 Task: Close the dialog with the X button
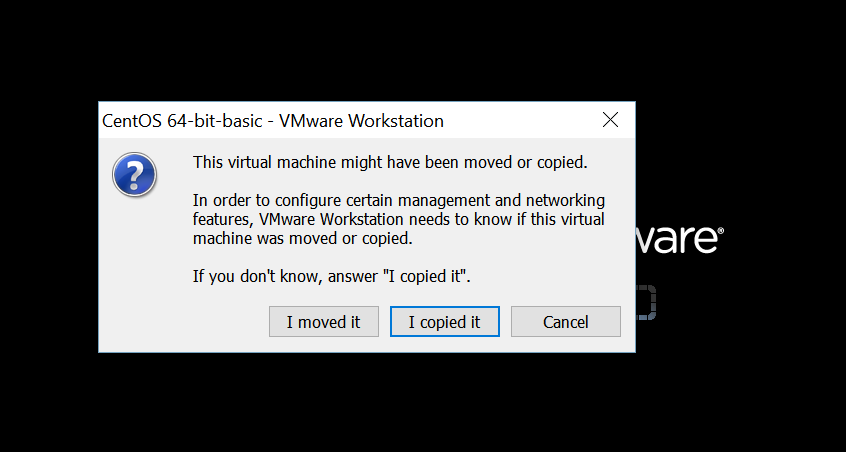(610, 121)
